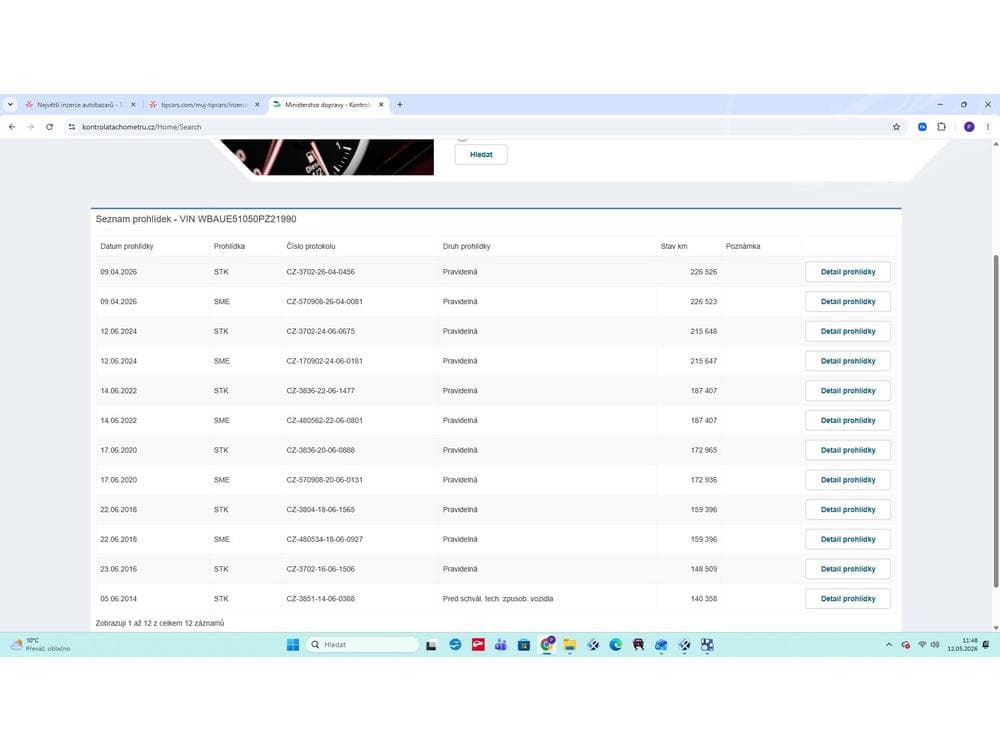Open detail for protocol CZ-570908-26-04-0081

[848, 302]
